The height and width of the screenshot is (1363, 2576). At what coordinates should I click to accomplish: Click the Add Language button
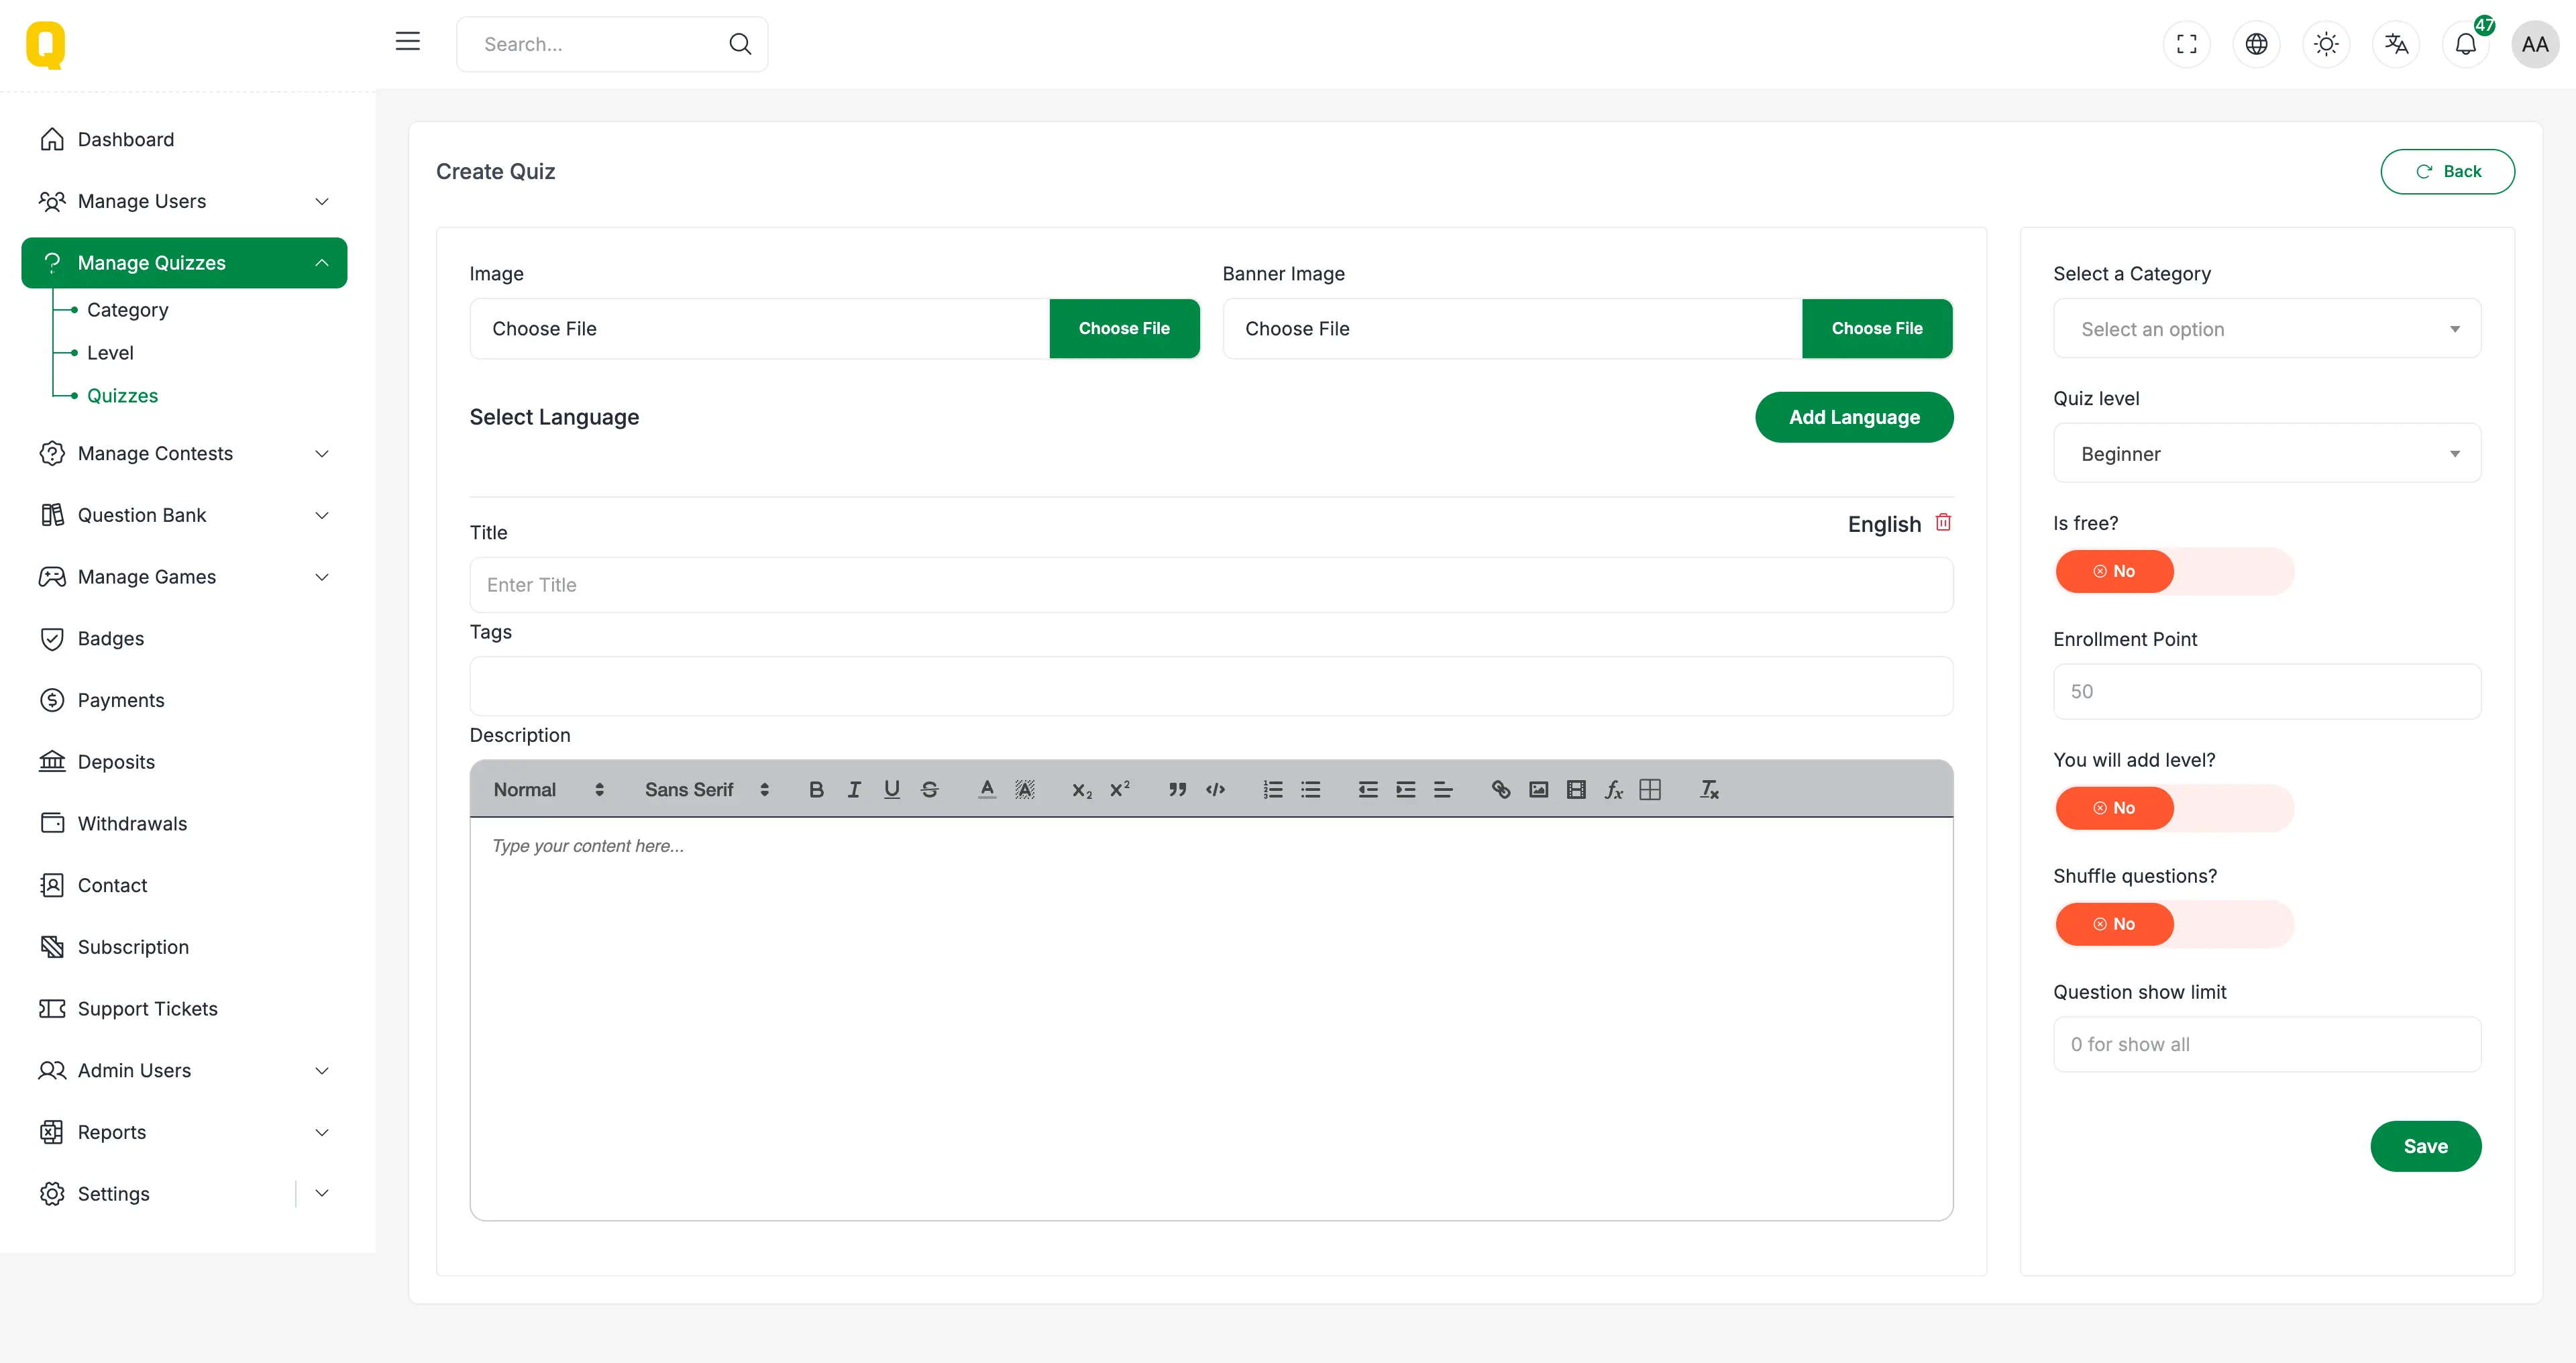coord(1853,417)
